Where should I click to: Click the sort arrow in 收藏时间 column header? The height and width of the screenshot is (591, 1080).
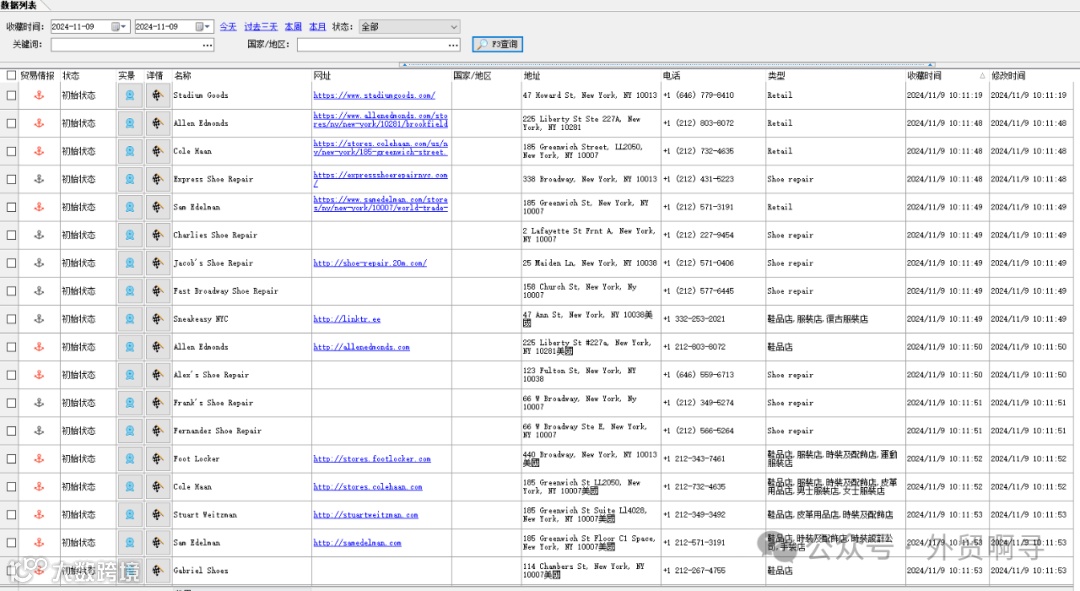(x=982, y=76)
